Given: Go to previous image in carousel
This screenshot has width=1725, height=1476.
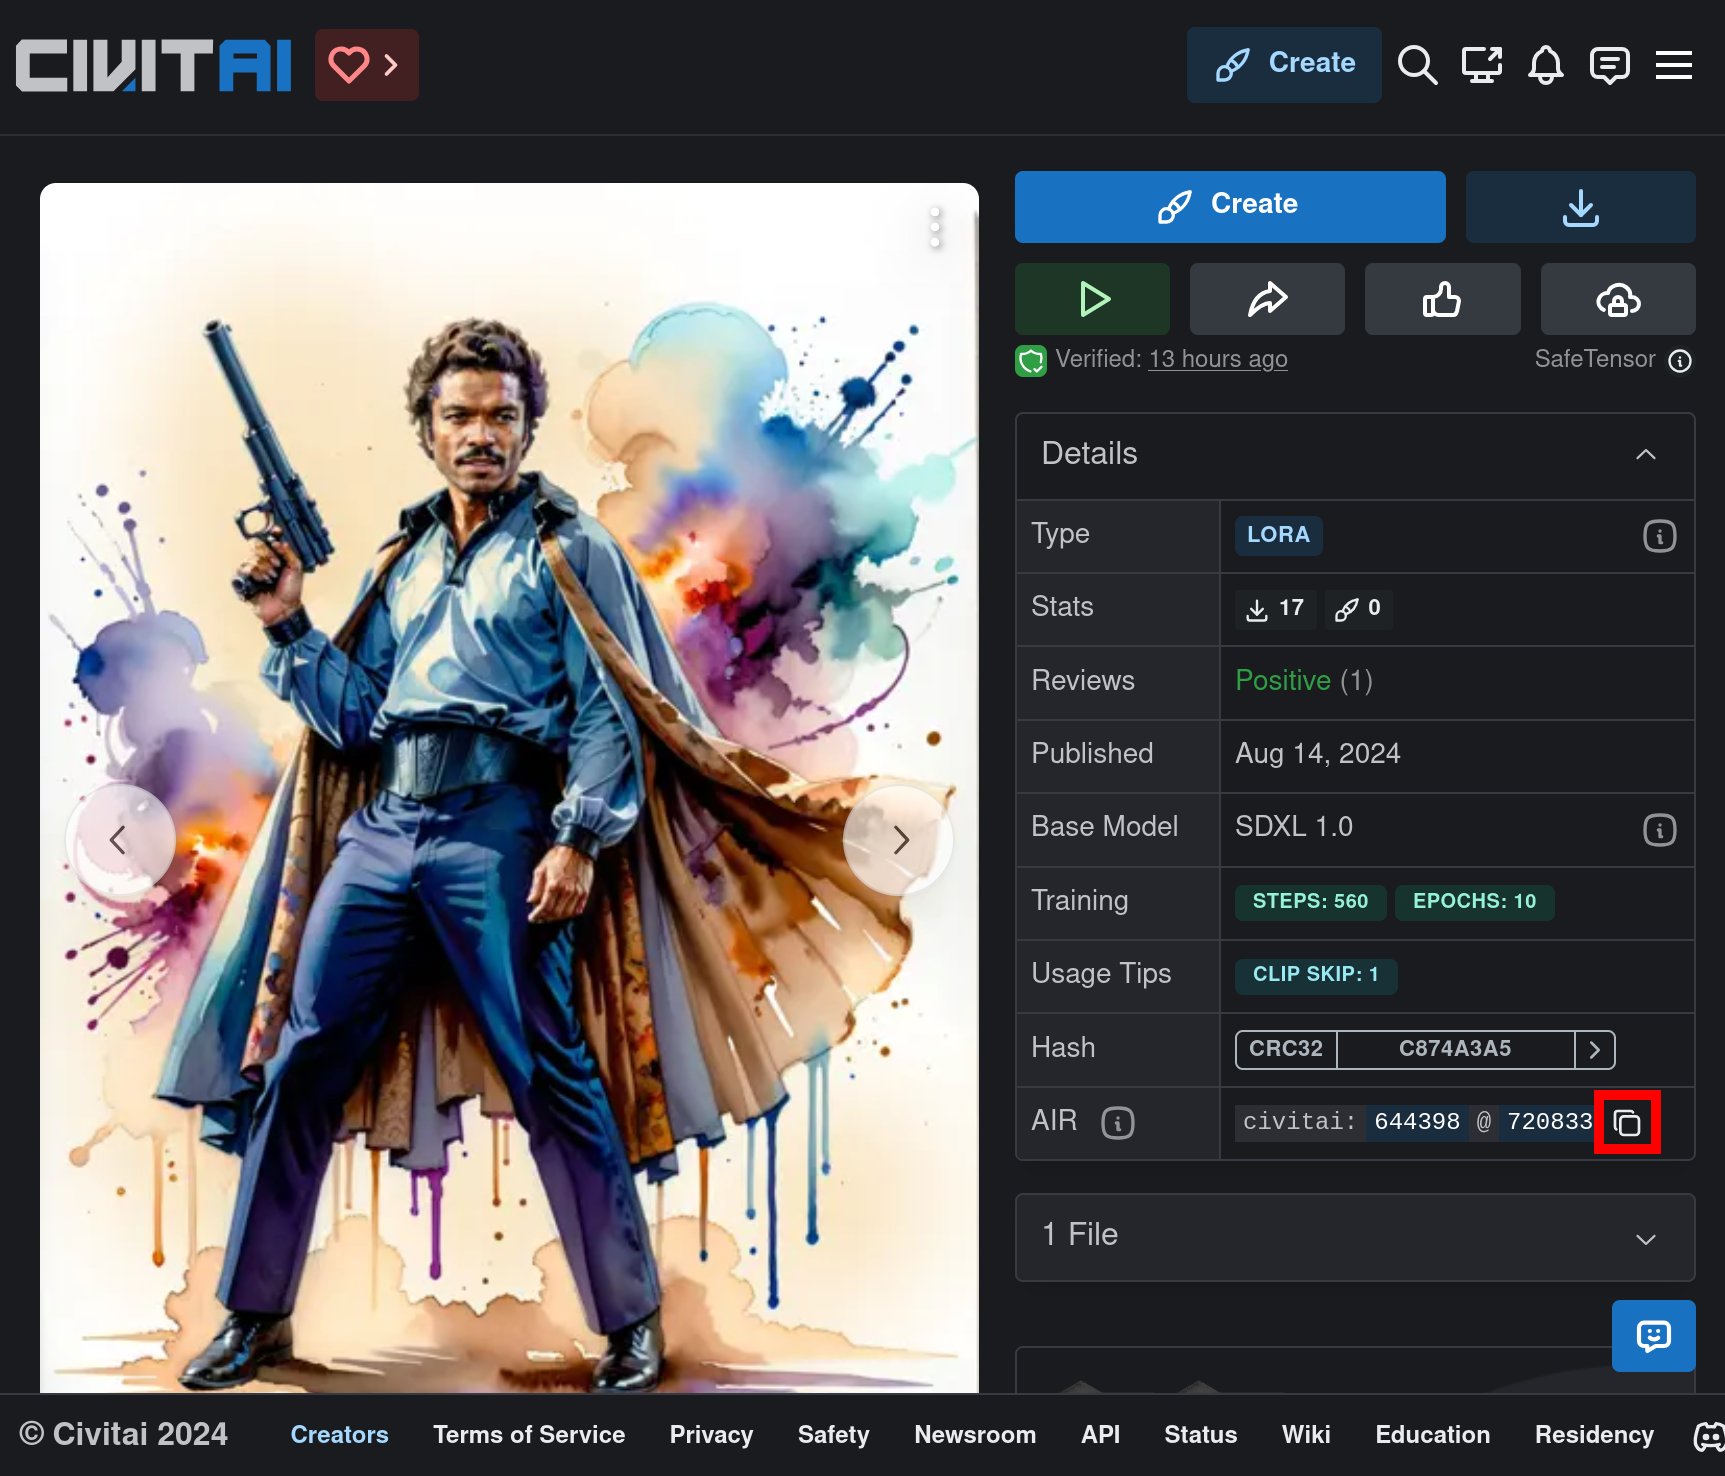Looking at the screenshot, I should pyautogui.click(x=120, y=839).
